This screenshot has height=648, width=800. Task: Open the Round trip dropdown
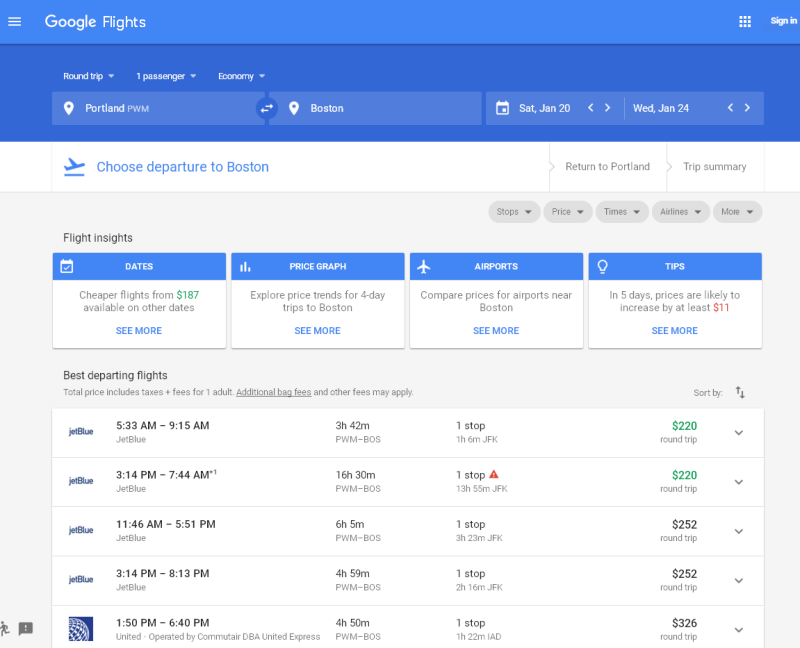pos(89,76)
